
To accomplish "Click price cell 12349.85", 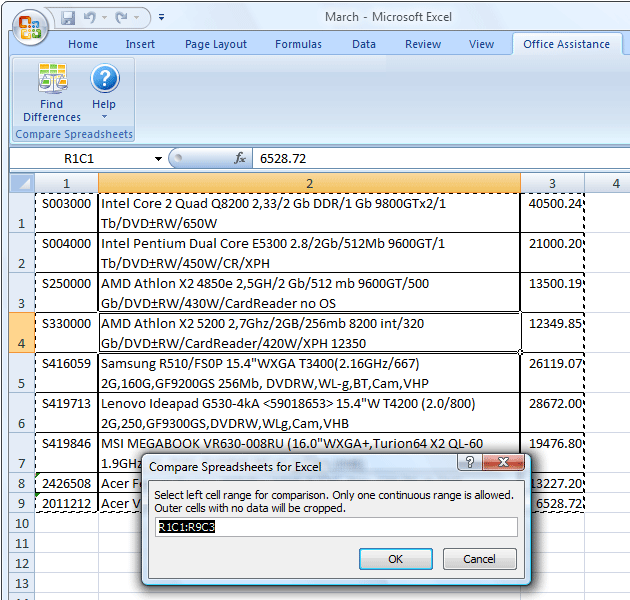I will pyautogui.click(x=552, y=333).
